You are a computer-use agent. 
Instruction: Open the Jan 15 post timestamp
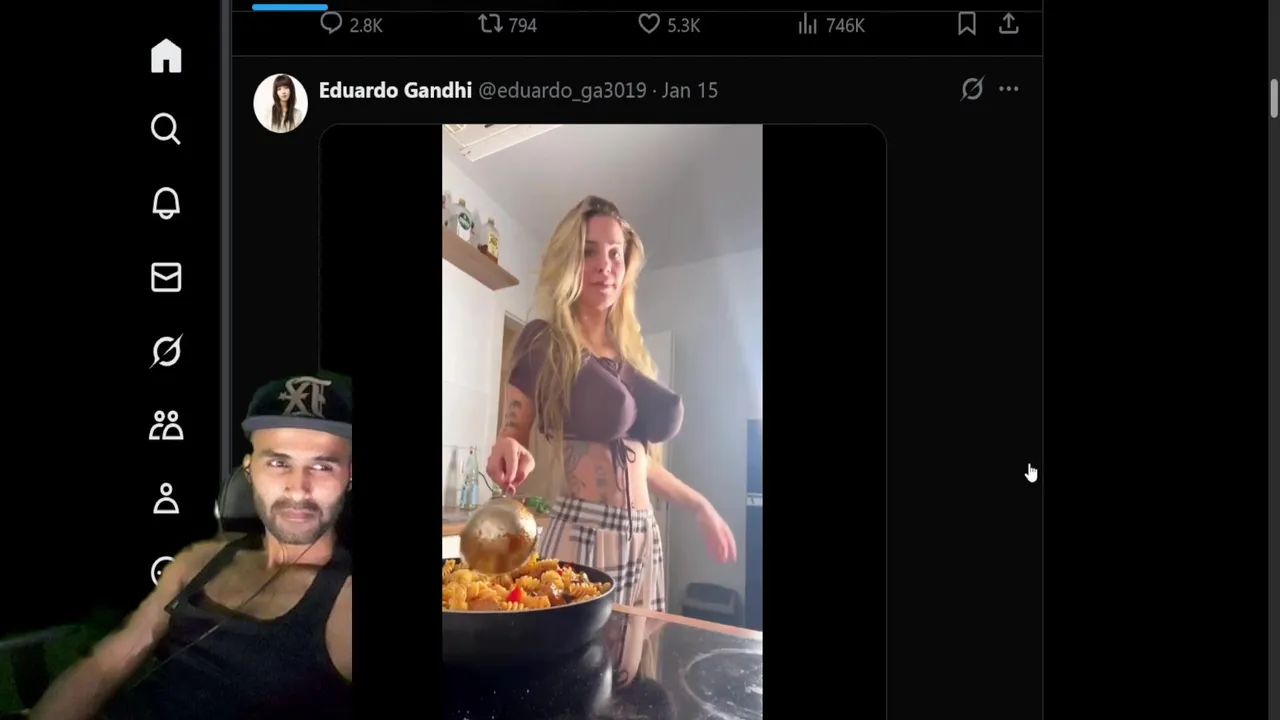pyautogui.click(x=690, y=90)
